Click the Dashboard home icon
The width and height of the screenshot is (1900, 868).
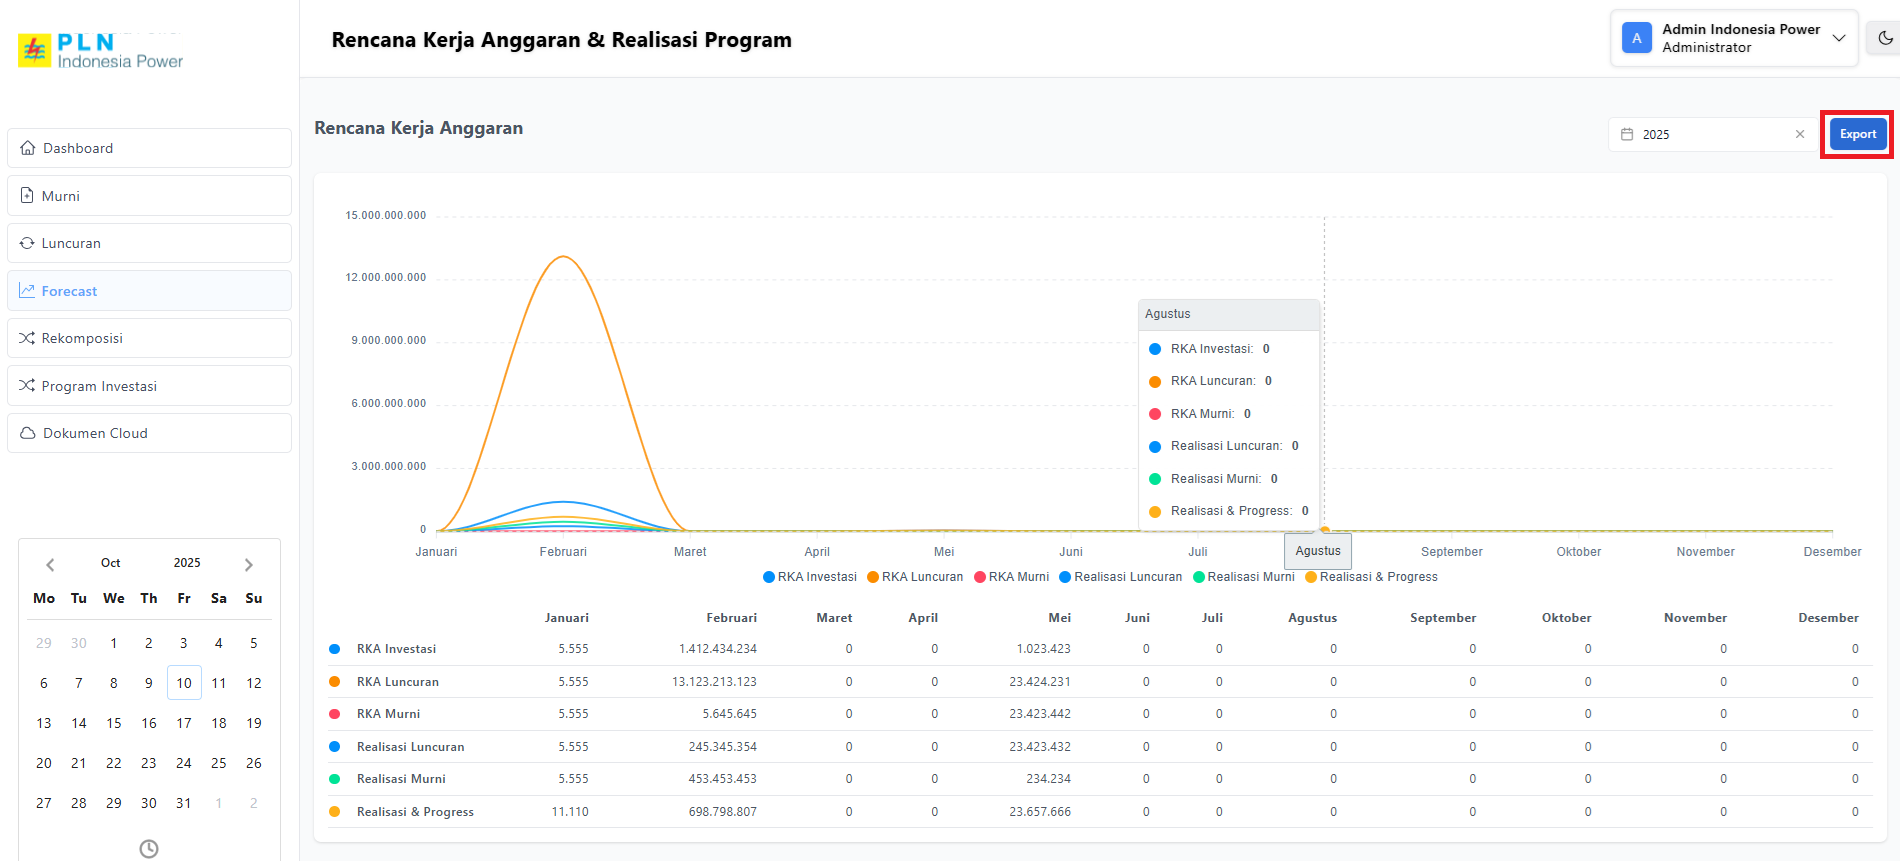[x=28, y=148]
